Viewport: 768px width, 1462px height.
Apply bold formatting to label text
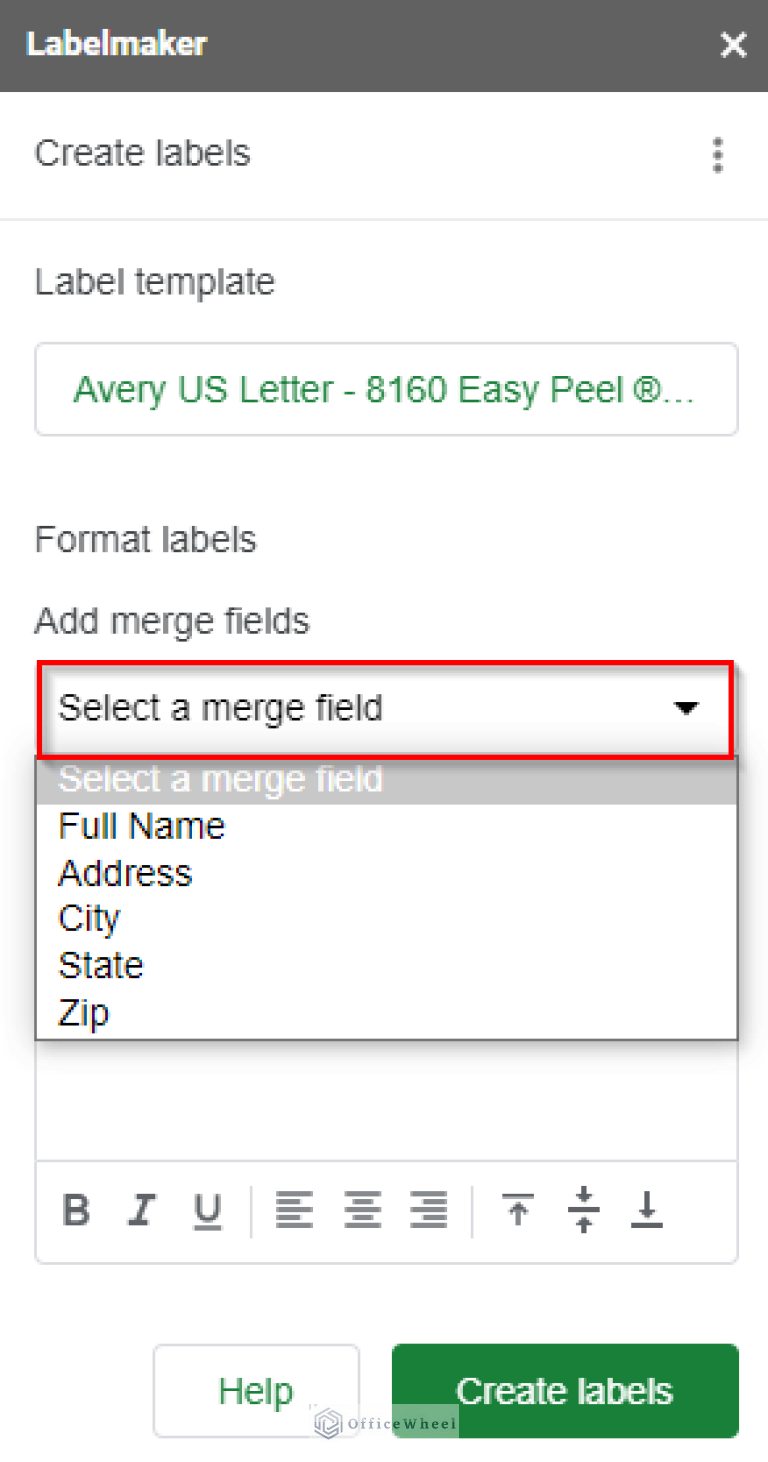pyautogui.click(x=76, y=1210)
